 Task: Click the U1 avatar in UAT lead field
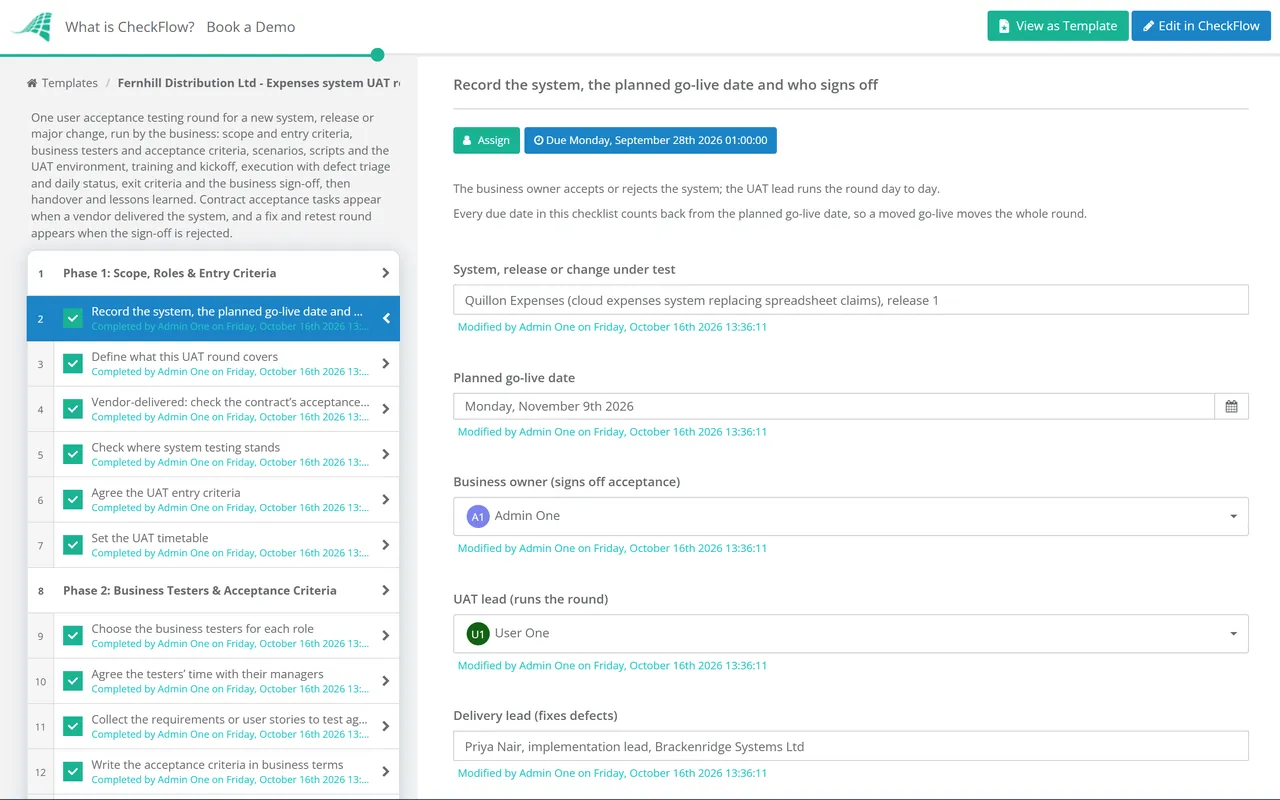pyautogui.click(x=478, y=633)
